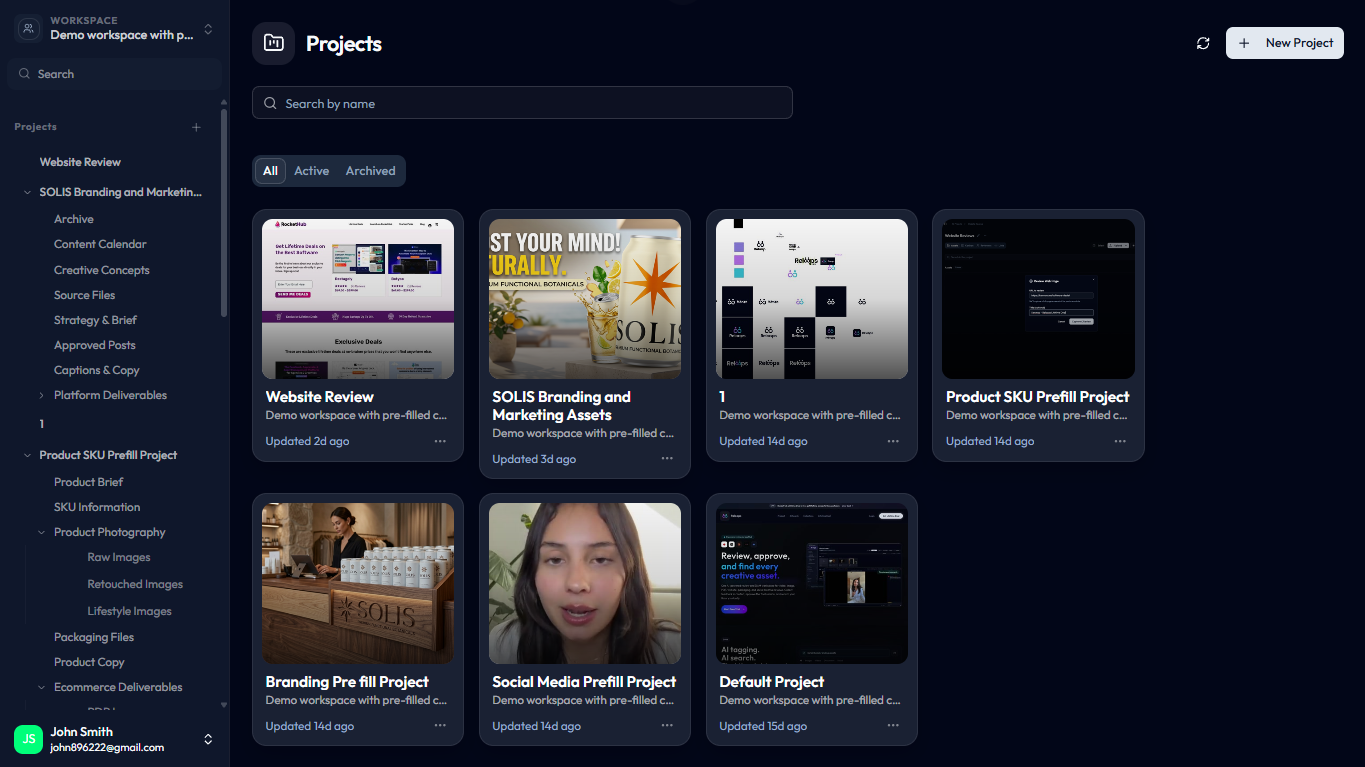Screen dimensions: 1365x767
Task: Switch to the Archived filter tab
Action: [370, 171]
